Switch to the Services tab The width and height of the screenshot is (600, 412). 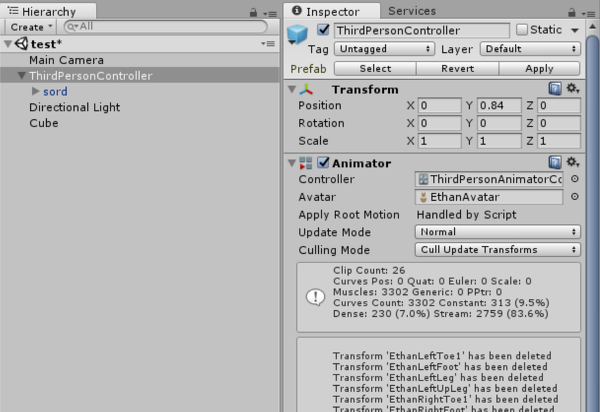coord(412,11)
